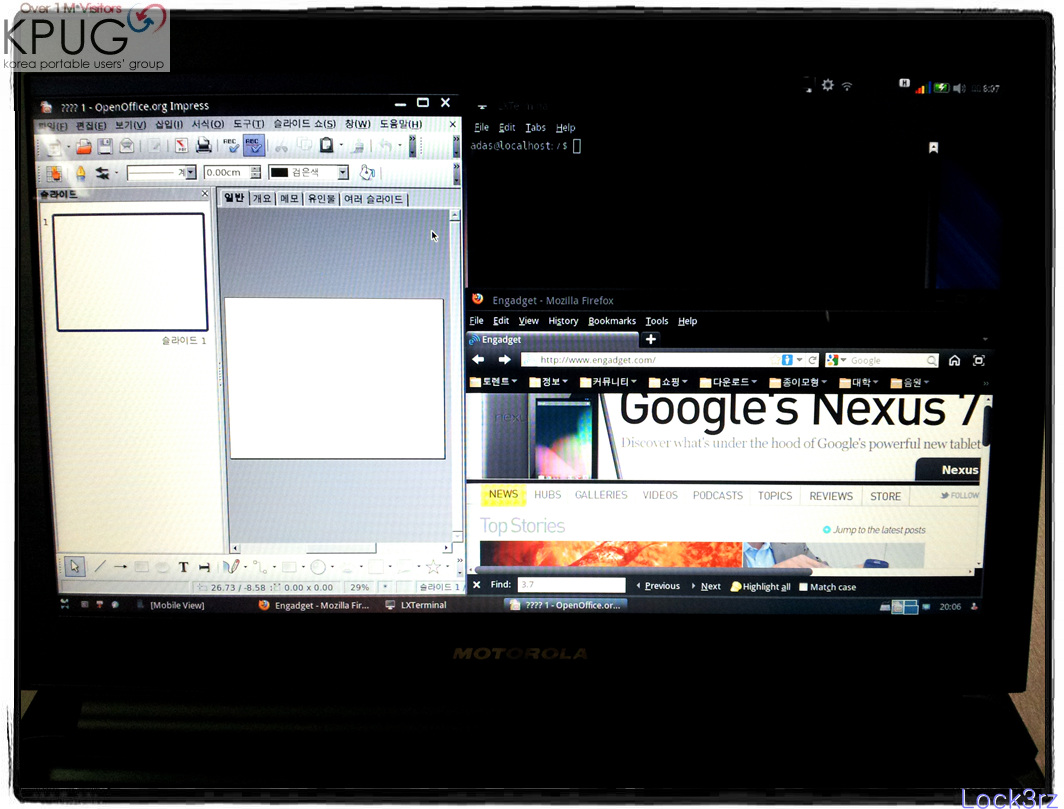This screenshot has width=1064, height=809.
Task: Open Engadget GALLERIES section link
Action: (x=601, y=495)
